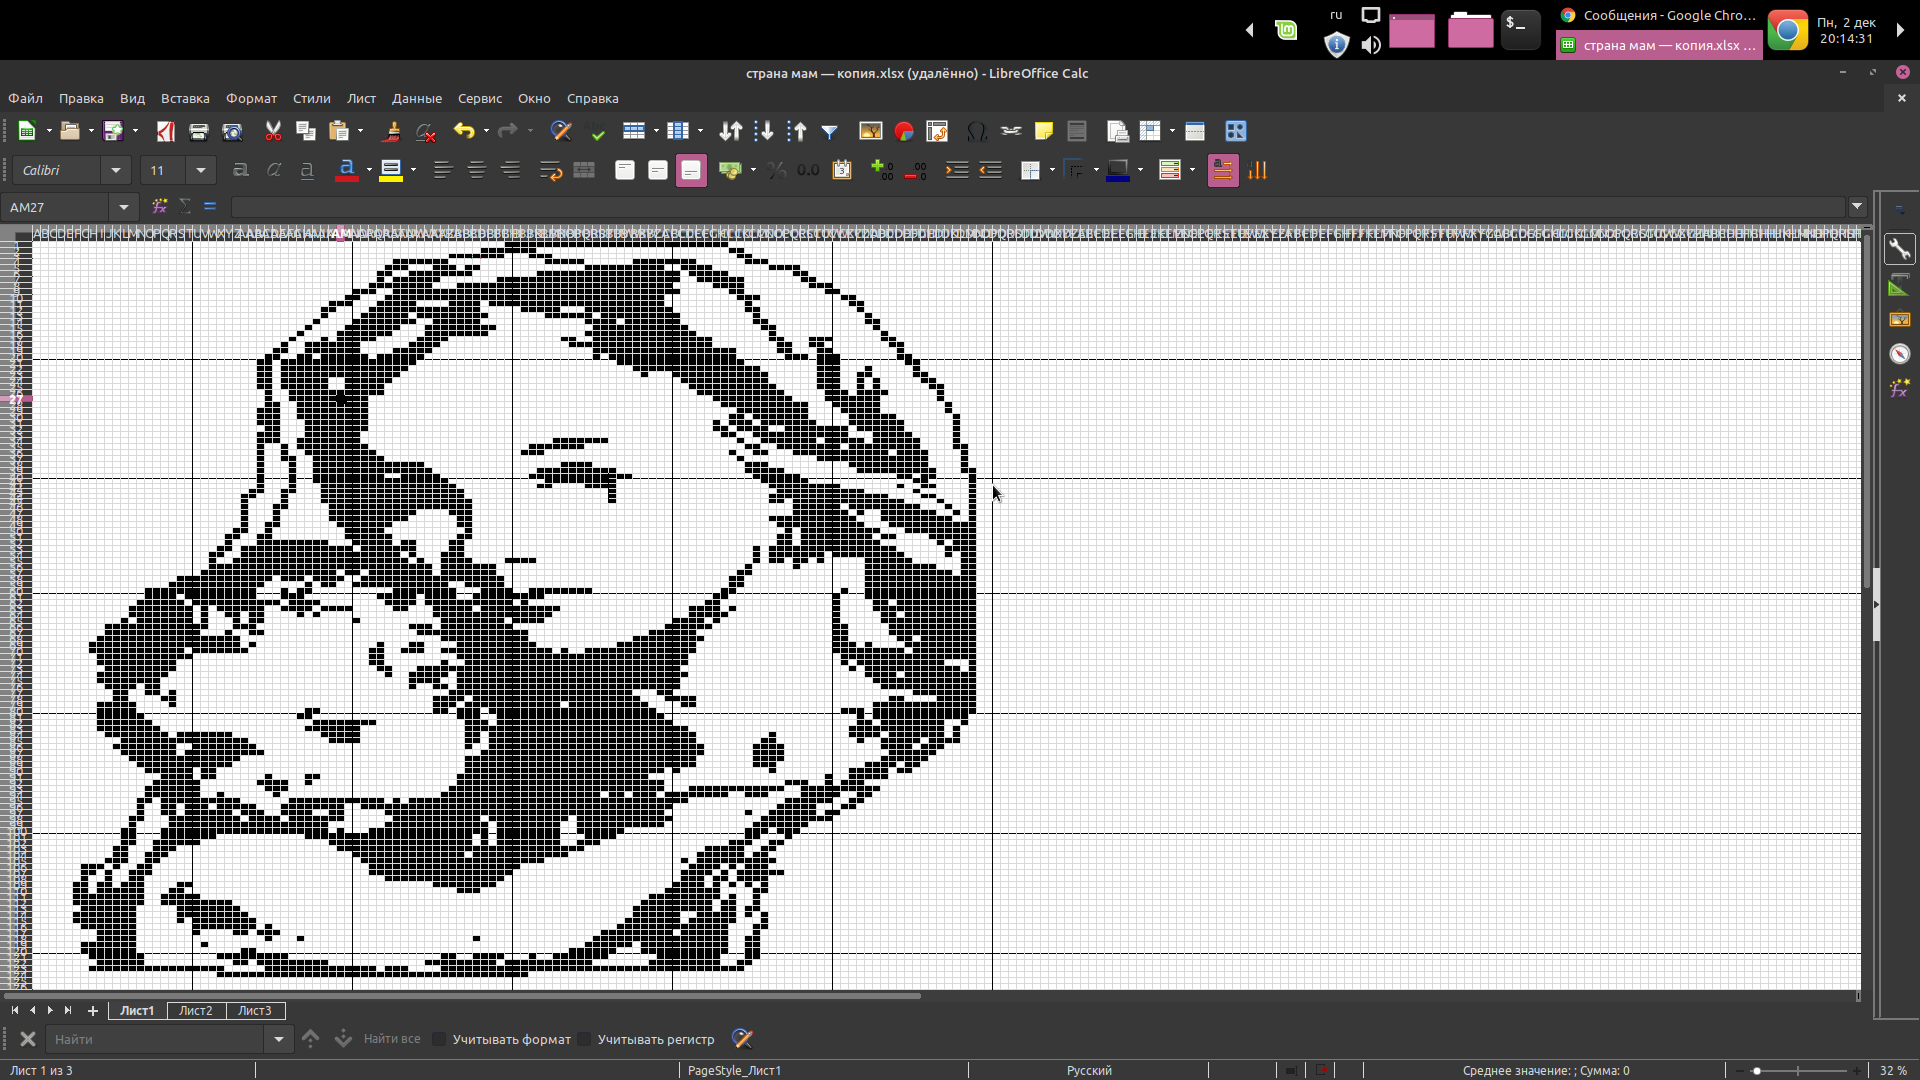Click the Copy icon
This screenshot has height=1080, width=1920.
click(306, 131)
